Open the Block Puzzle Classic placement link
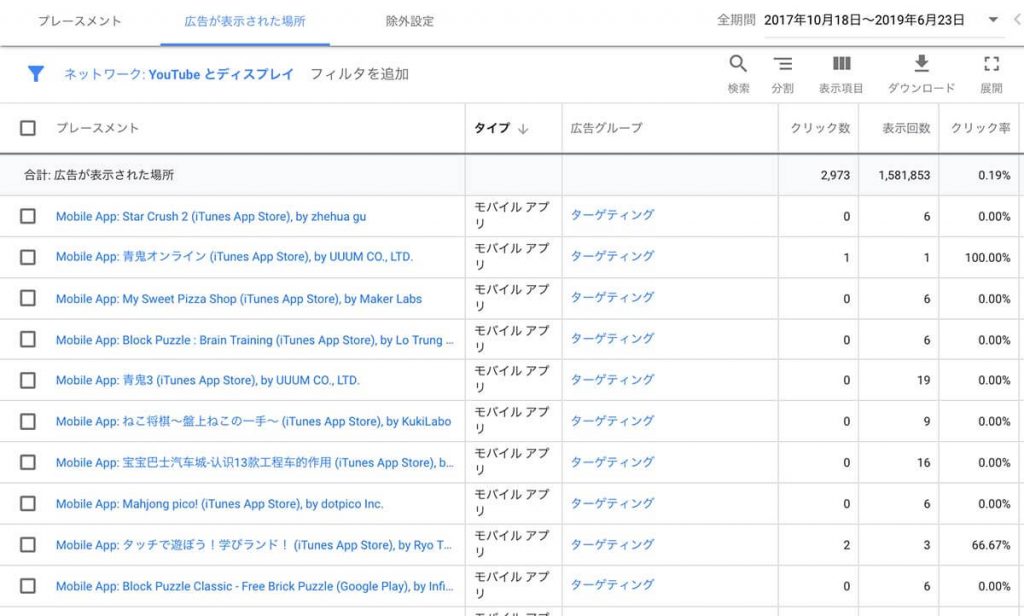Viewport: 1024px width, 616px height. [255, 586]
